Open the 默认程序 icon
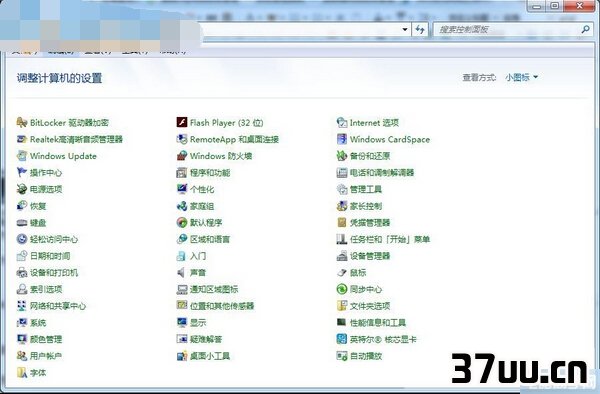600x394 pixels. pyautogui.click(x=182, y=222)
